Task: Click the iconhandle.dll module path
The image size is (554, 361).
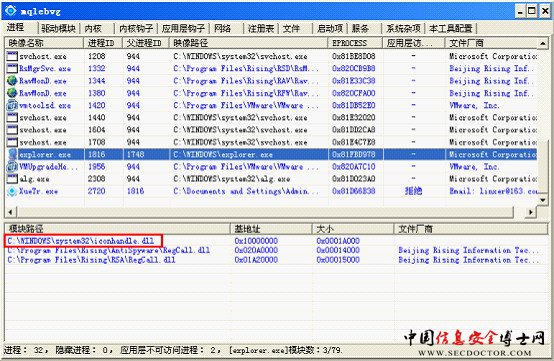Action: point(81,241)
